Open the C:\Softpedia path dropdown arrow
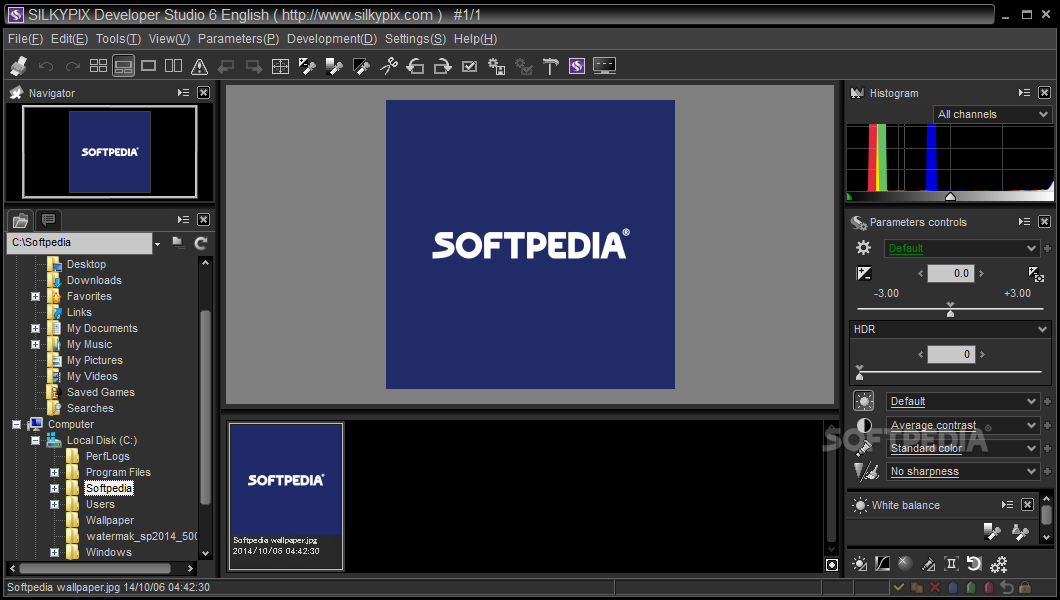 pos(158,243)
